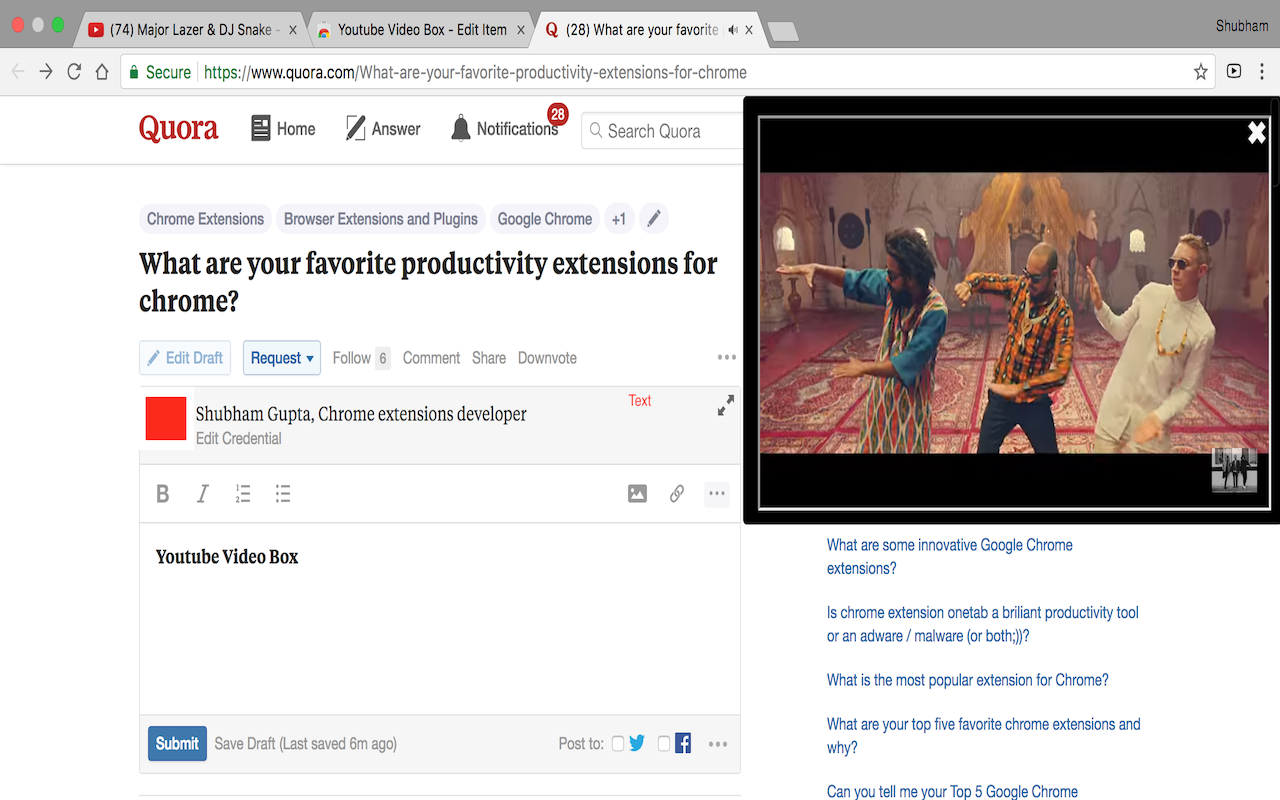Image resolution: width=1280 pixels, height=800 pixels.
Task: Open the Request dropdown
Action: (282, 358)
